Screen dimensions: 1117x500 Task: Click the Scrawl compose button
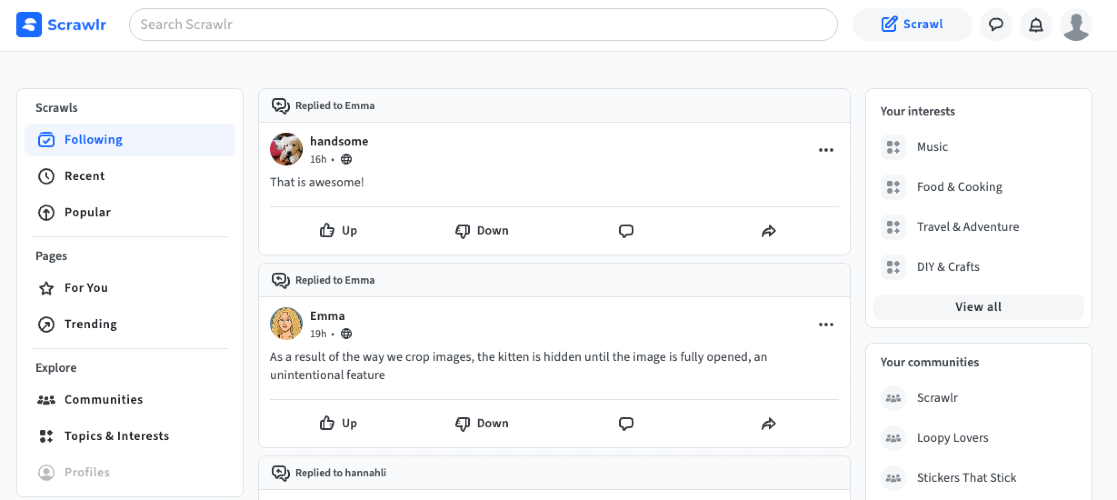point(912,25)
